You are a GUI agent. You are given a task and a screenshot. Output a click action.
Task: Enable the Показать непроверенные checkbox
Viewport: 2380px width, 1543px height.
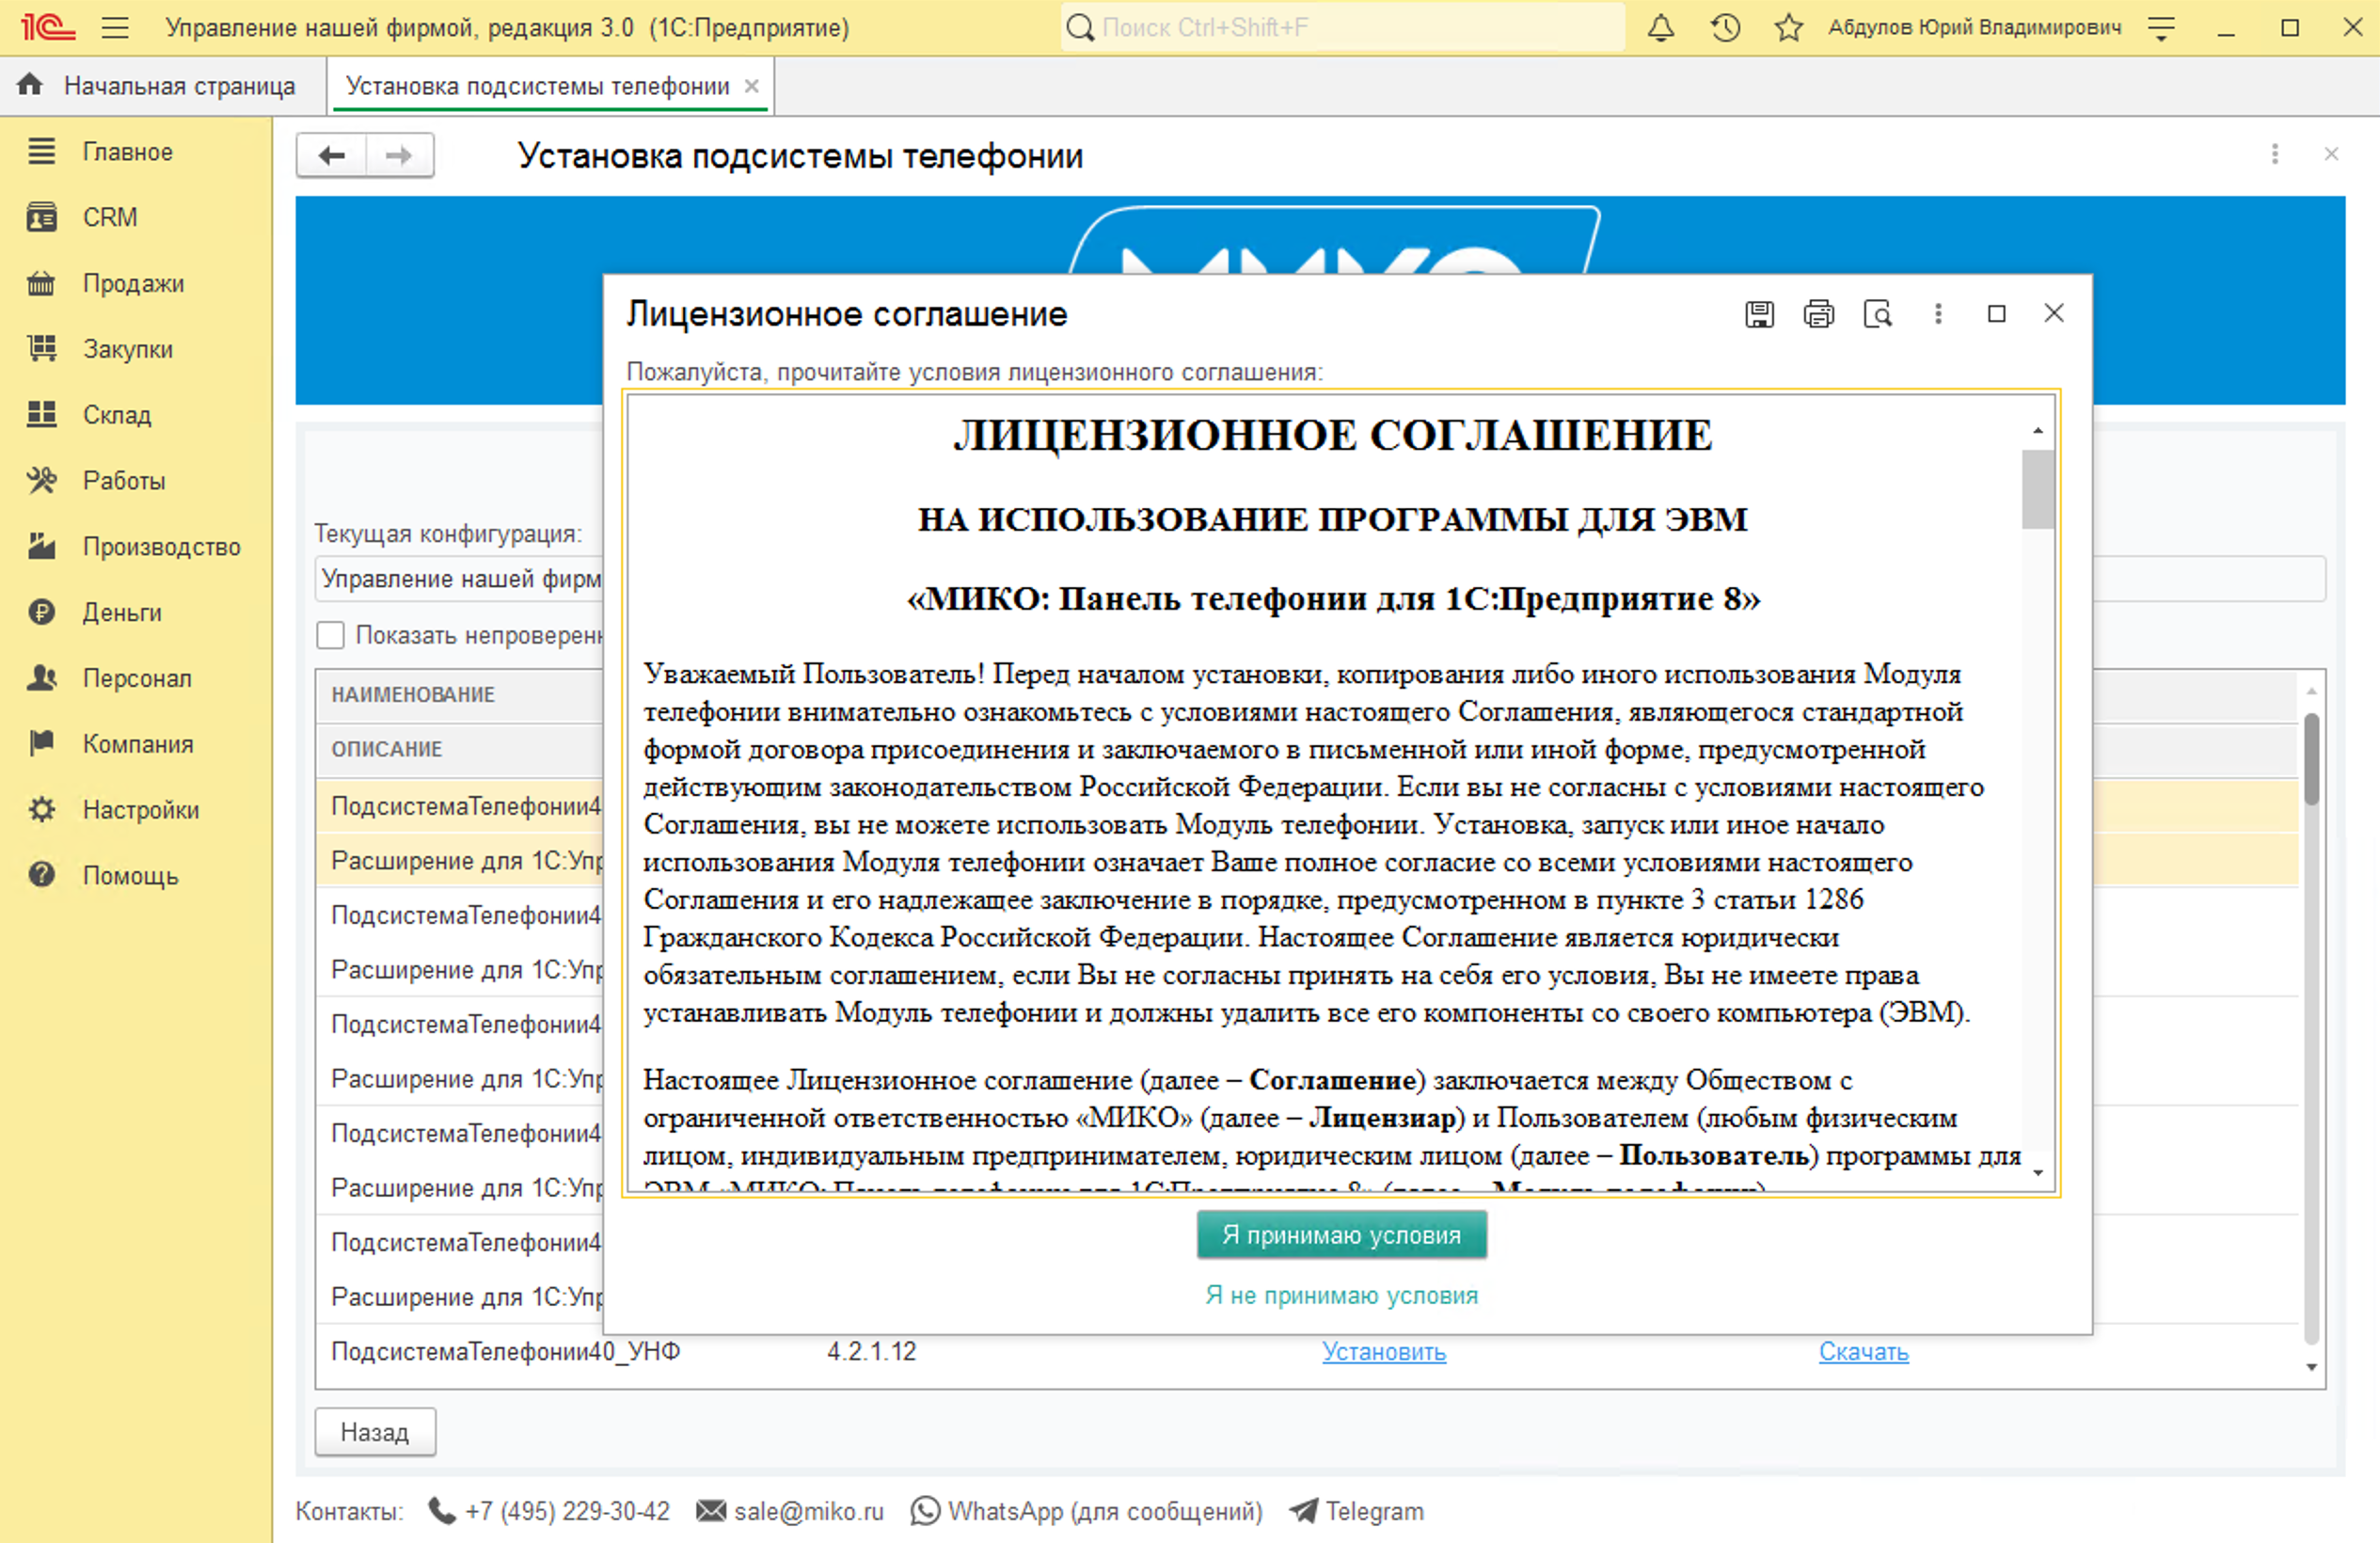pyautogui.click(x=330, y=635)
